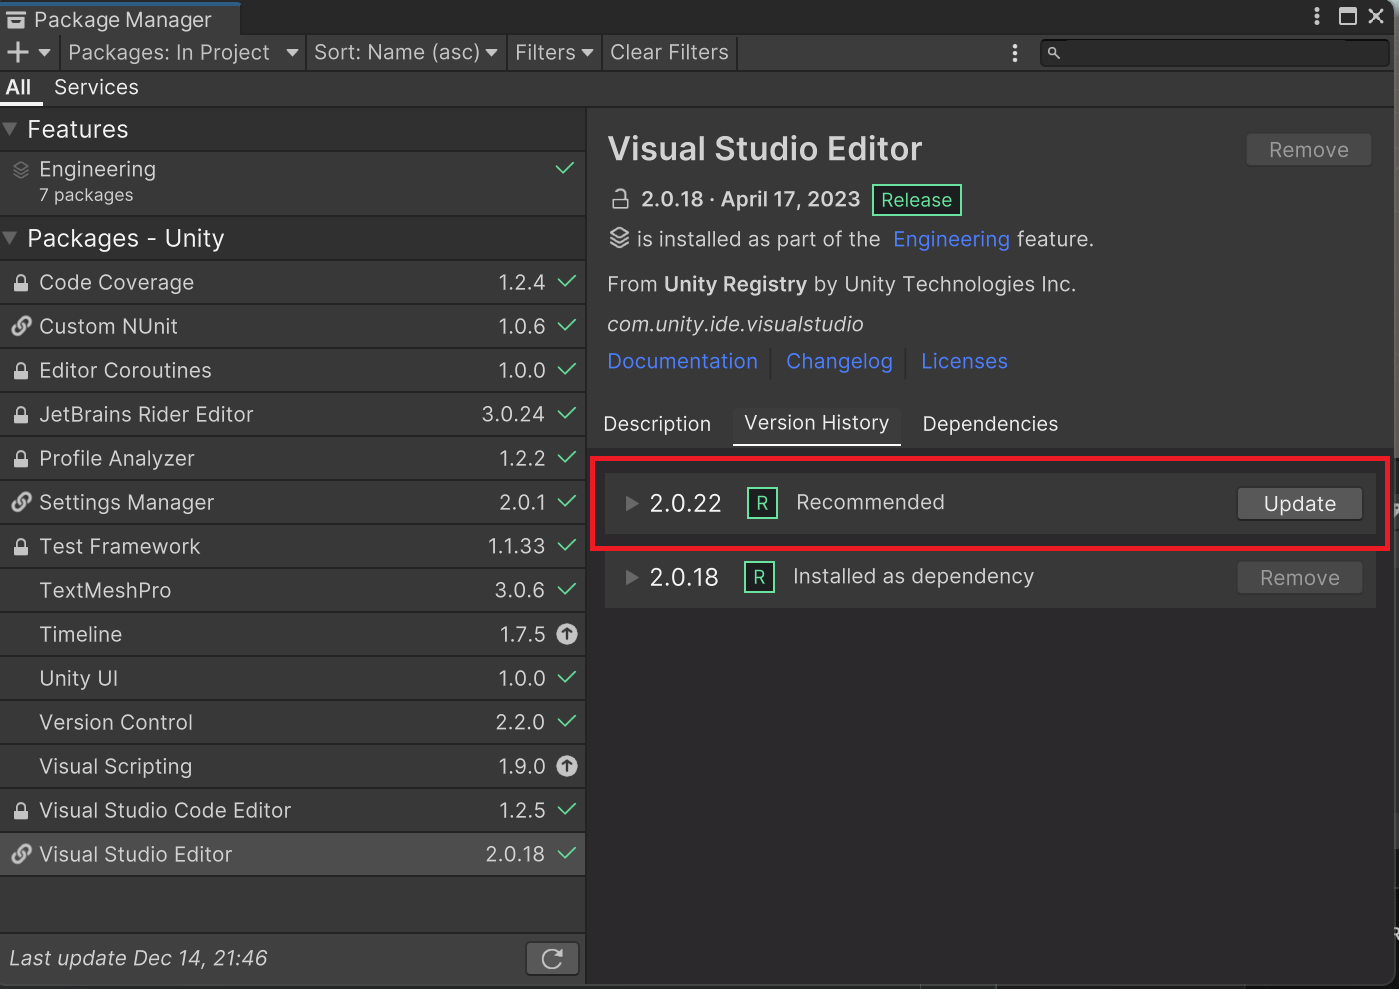
Task: Collapse the Features section
Action: 10,128
